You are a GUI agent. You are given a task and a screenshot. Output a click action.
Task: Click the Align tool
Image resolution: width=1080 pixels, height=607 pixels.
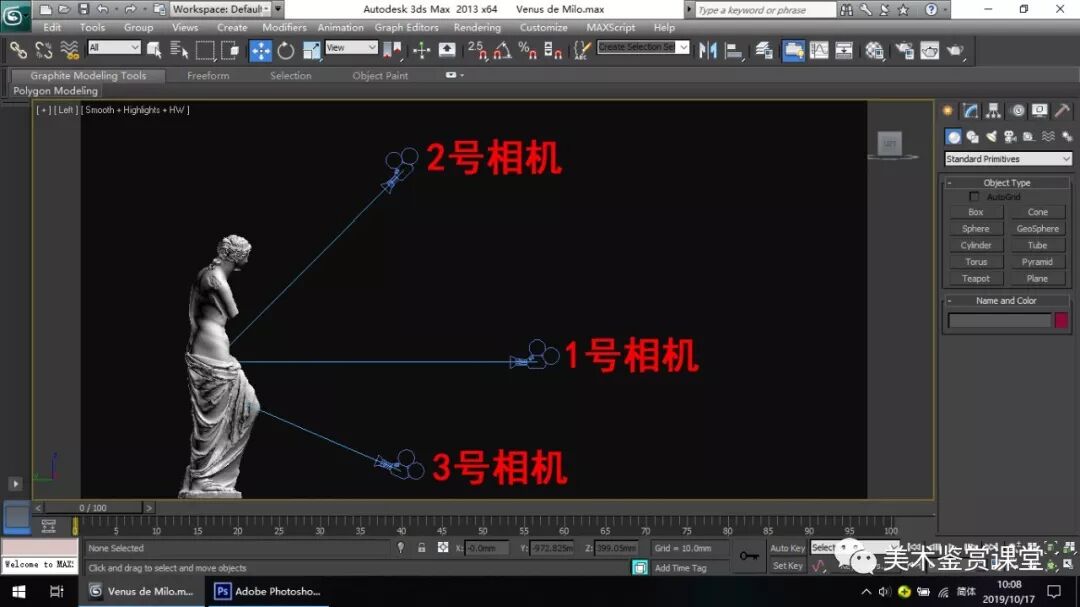tap(734, 50)
